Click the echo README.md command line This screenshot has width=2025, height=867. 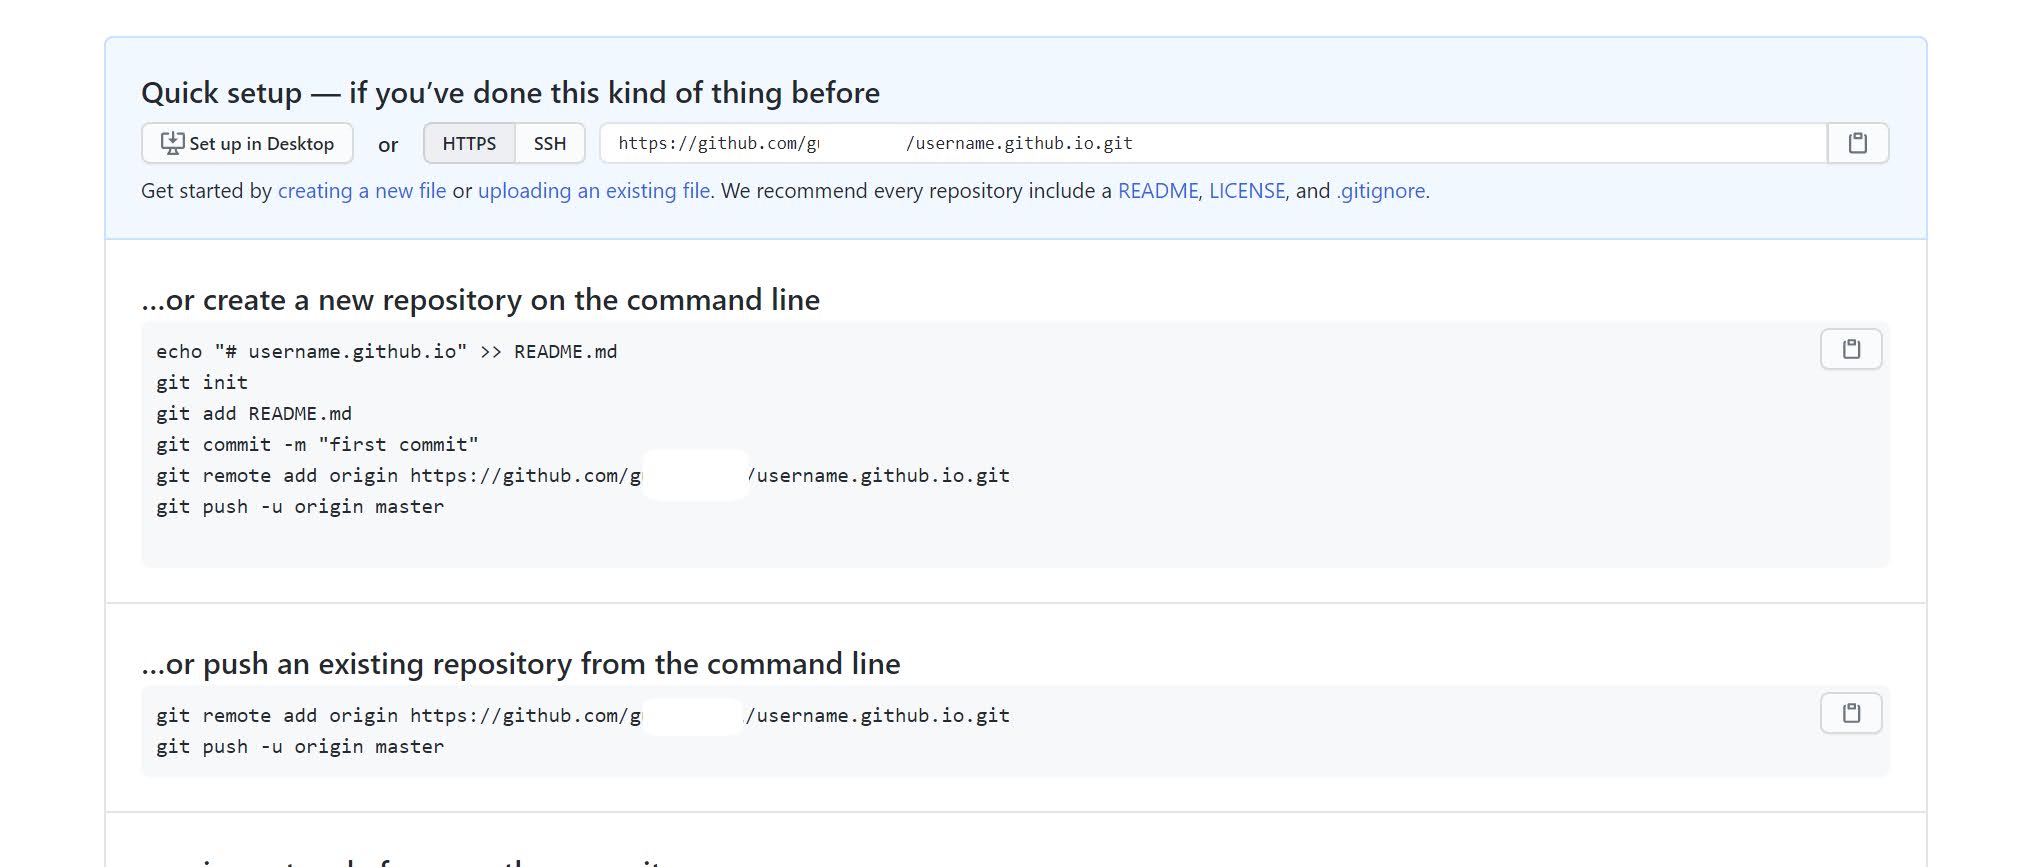coord(387,352)
